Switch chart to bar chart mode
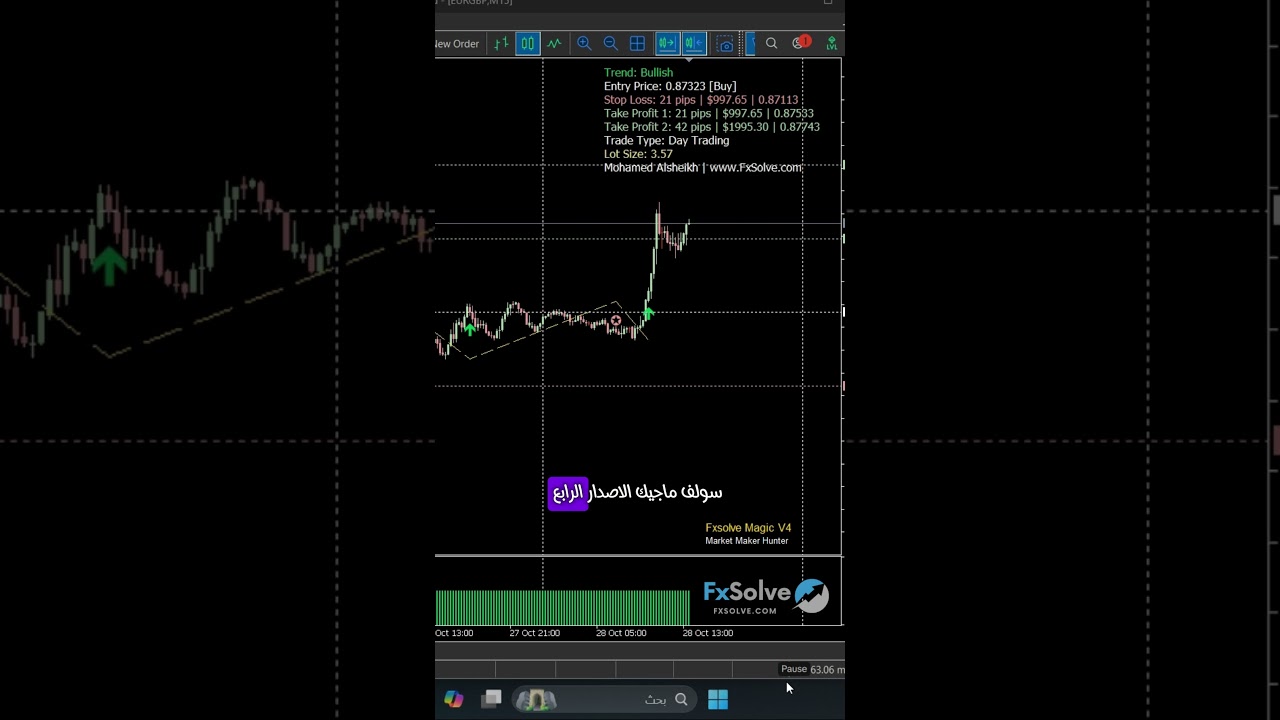 click(x=501, y=43)
